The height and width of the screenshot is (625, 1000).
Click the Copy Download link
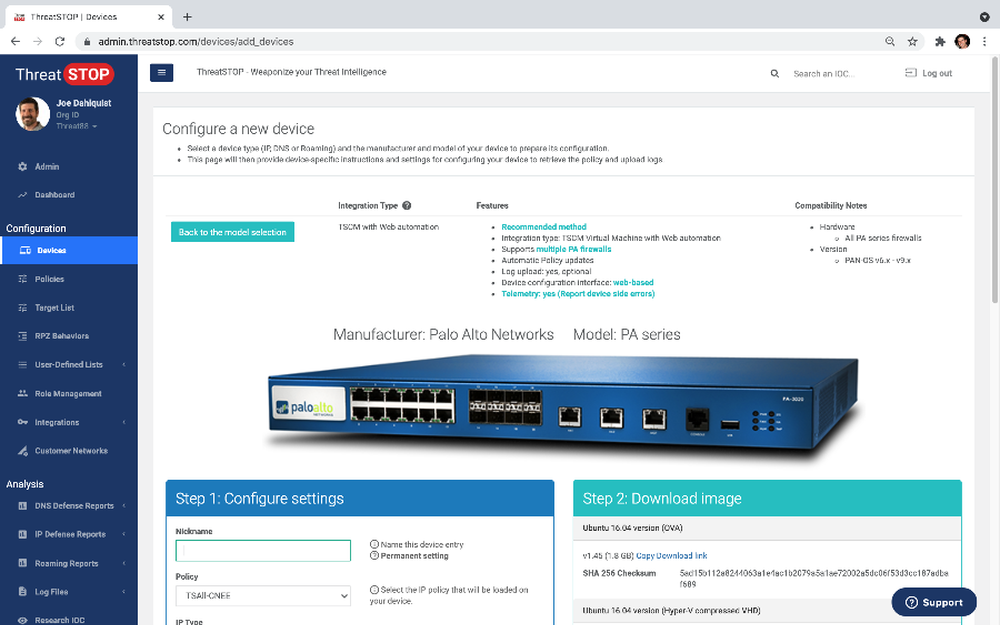(672, 555)
